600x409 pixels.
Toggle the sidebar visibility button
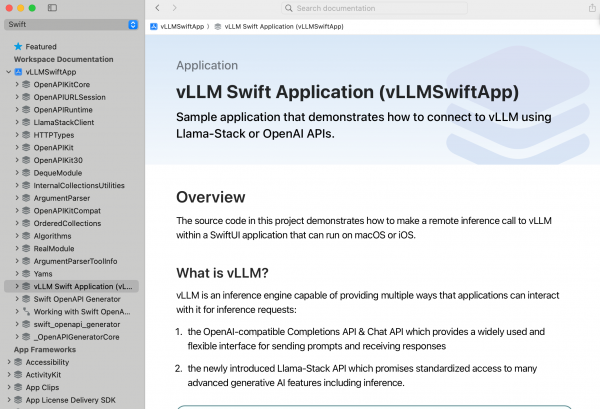pos(52,8)
